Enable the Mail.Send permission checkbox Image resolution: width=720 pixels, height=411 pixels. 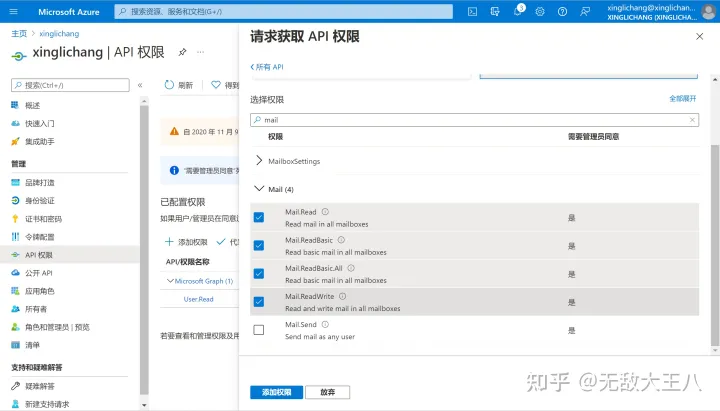259,330
